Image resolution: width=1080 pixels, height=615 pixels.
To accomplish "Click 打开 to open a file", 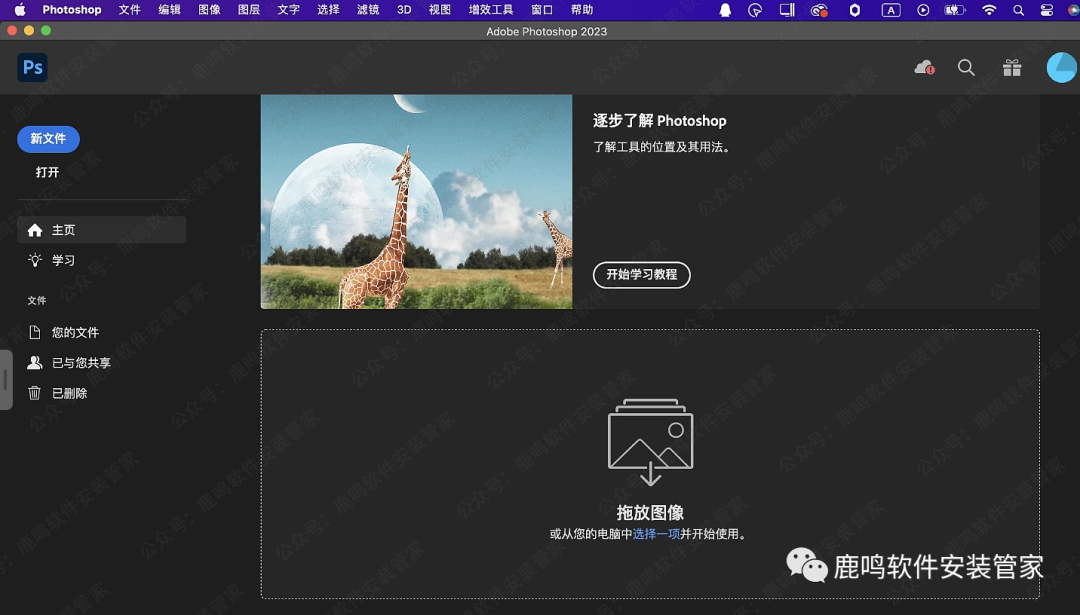I will click(48, 172).
